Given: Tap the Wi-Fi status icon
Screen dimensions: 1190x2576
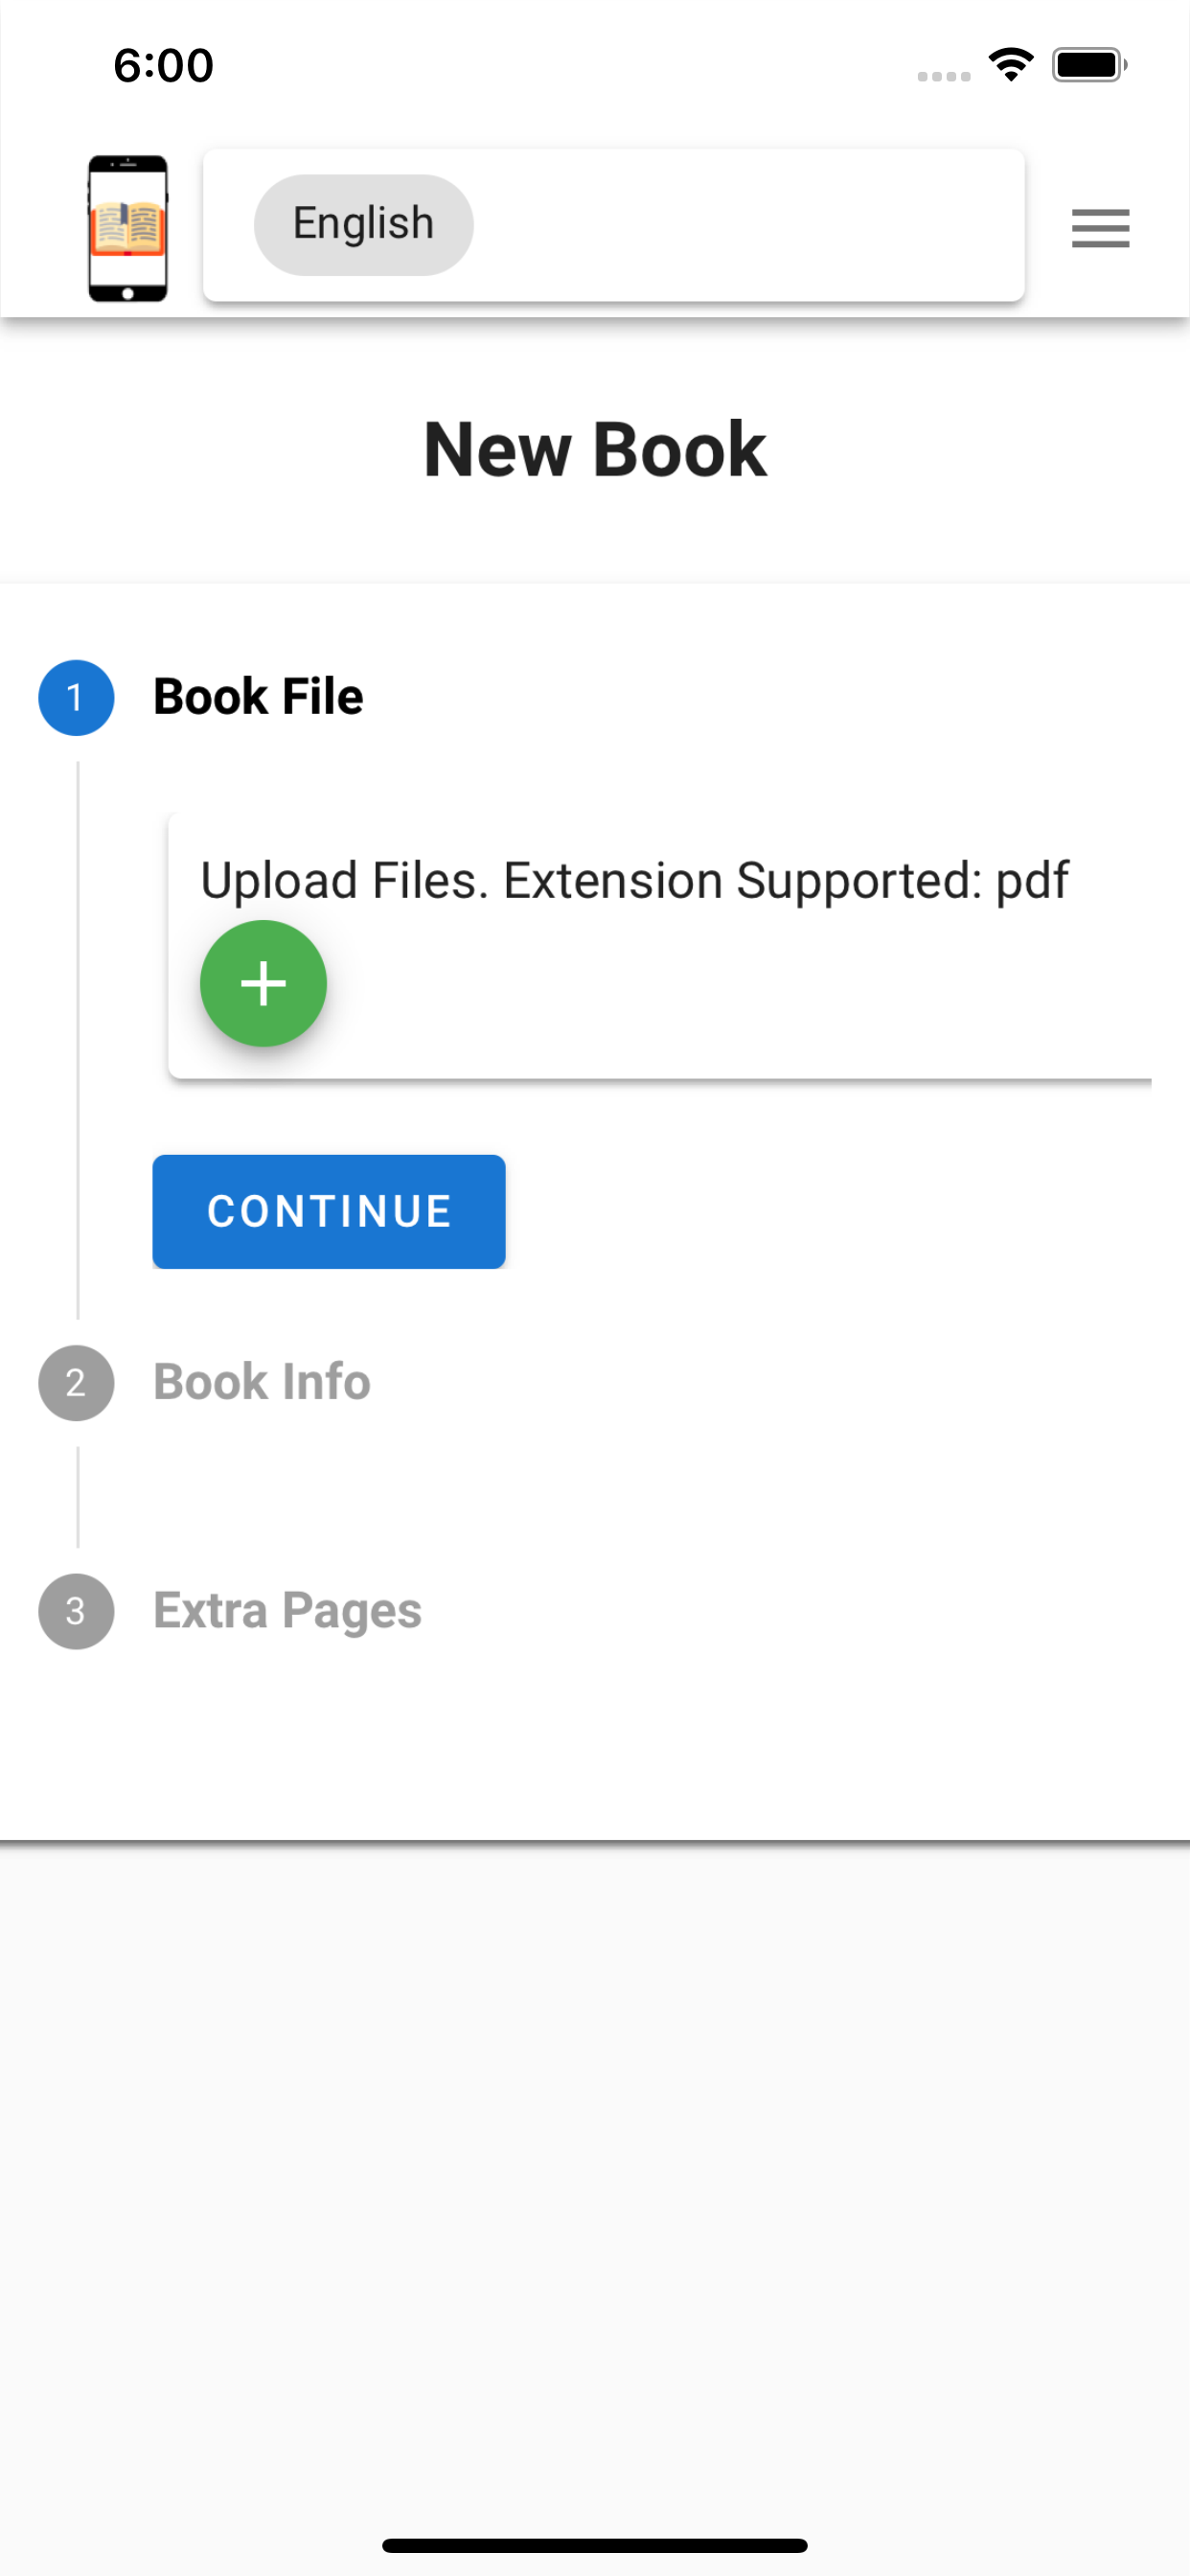Looking at the screenshot, I should (x=1010, y=65).
